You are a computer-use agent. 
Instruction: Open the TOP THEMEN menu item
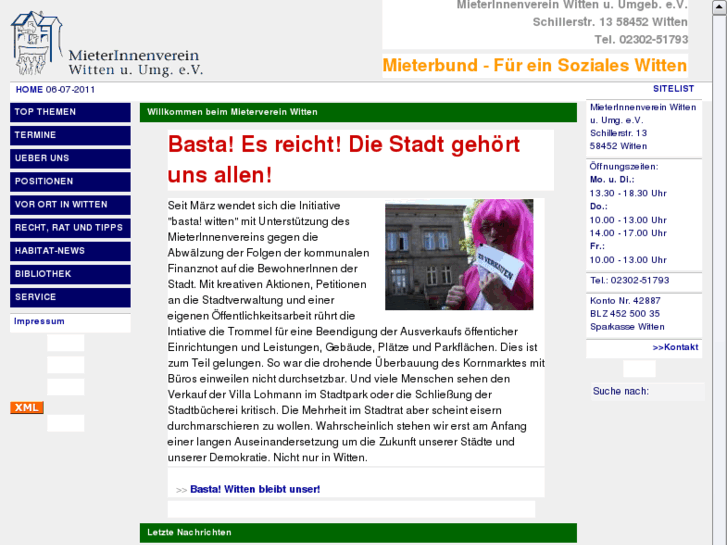click(70, 112)
